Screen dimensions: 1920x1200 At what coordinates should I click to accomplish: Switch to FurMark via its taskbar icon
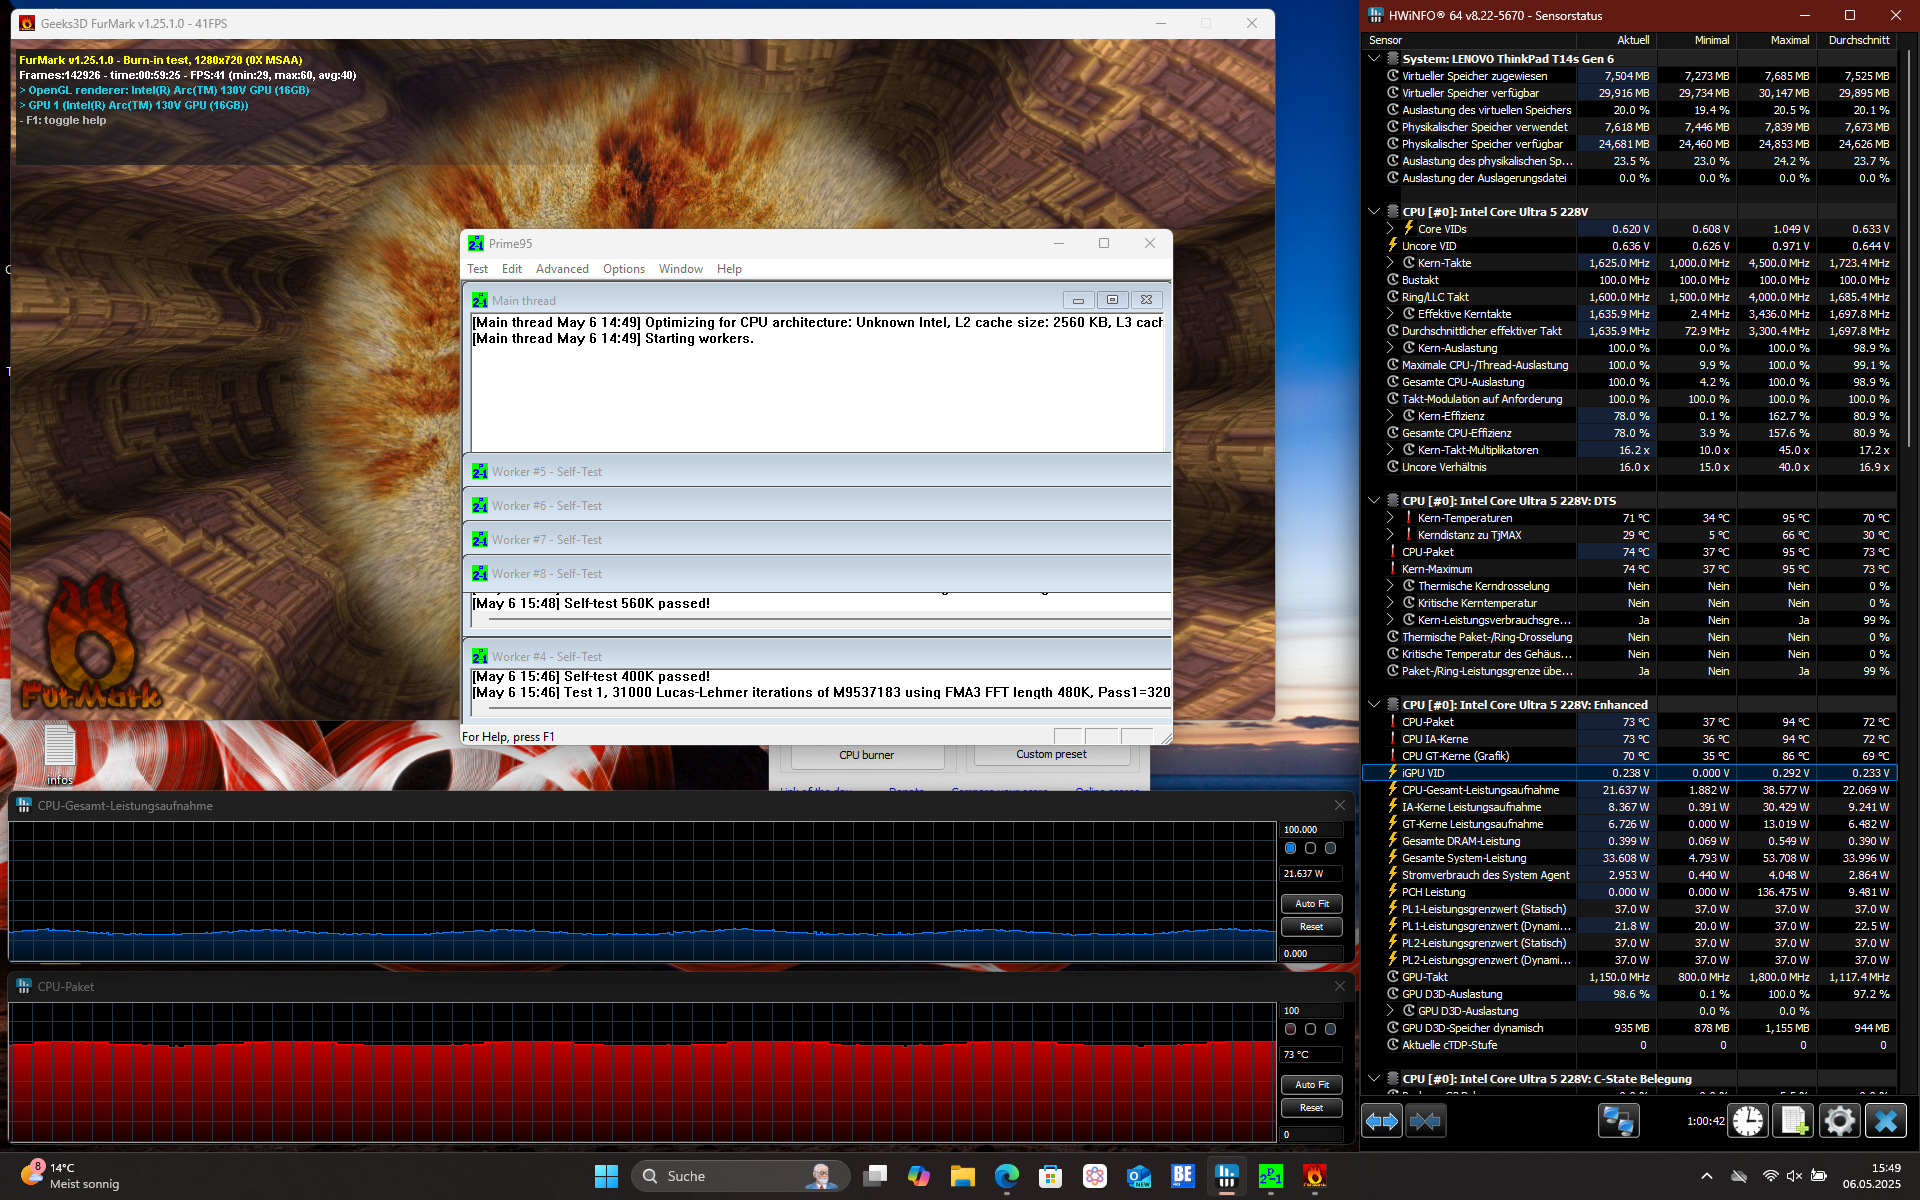[x=1315, y=1176]
